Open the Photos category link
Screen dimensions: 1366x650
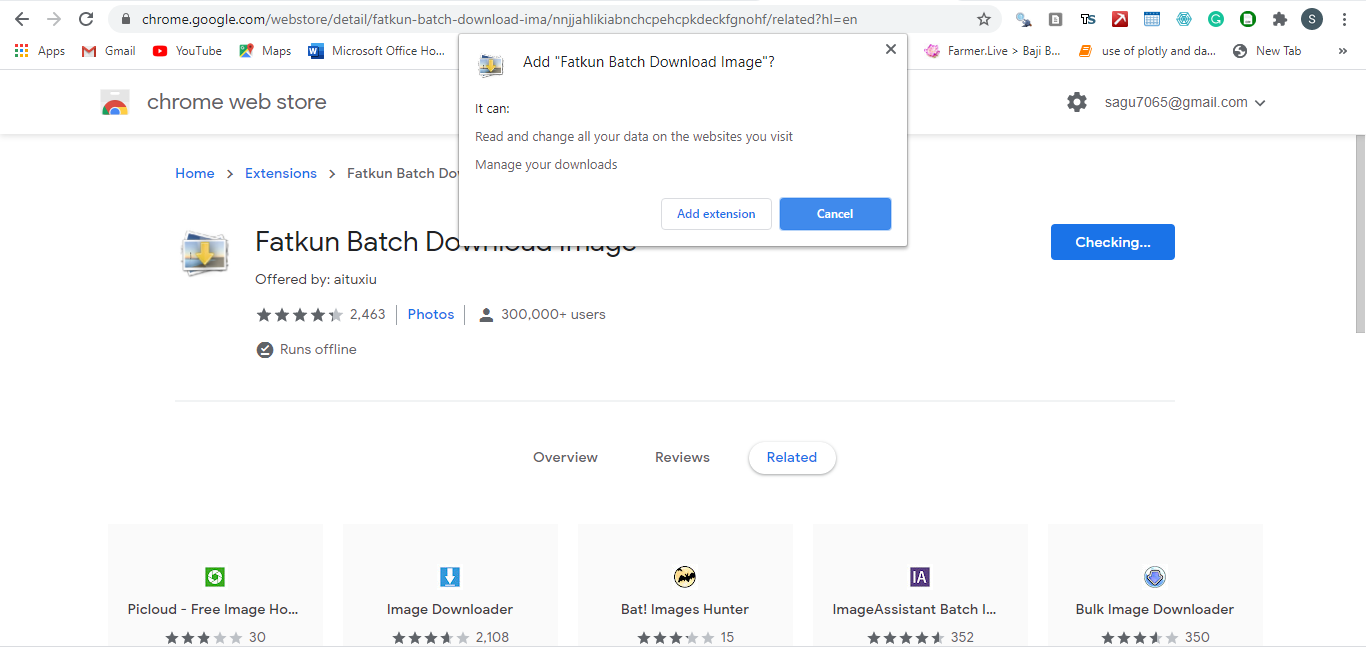(431, 314)
